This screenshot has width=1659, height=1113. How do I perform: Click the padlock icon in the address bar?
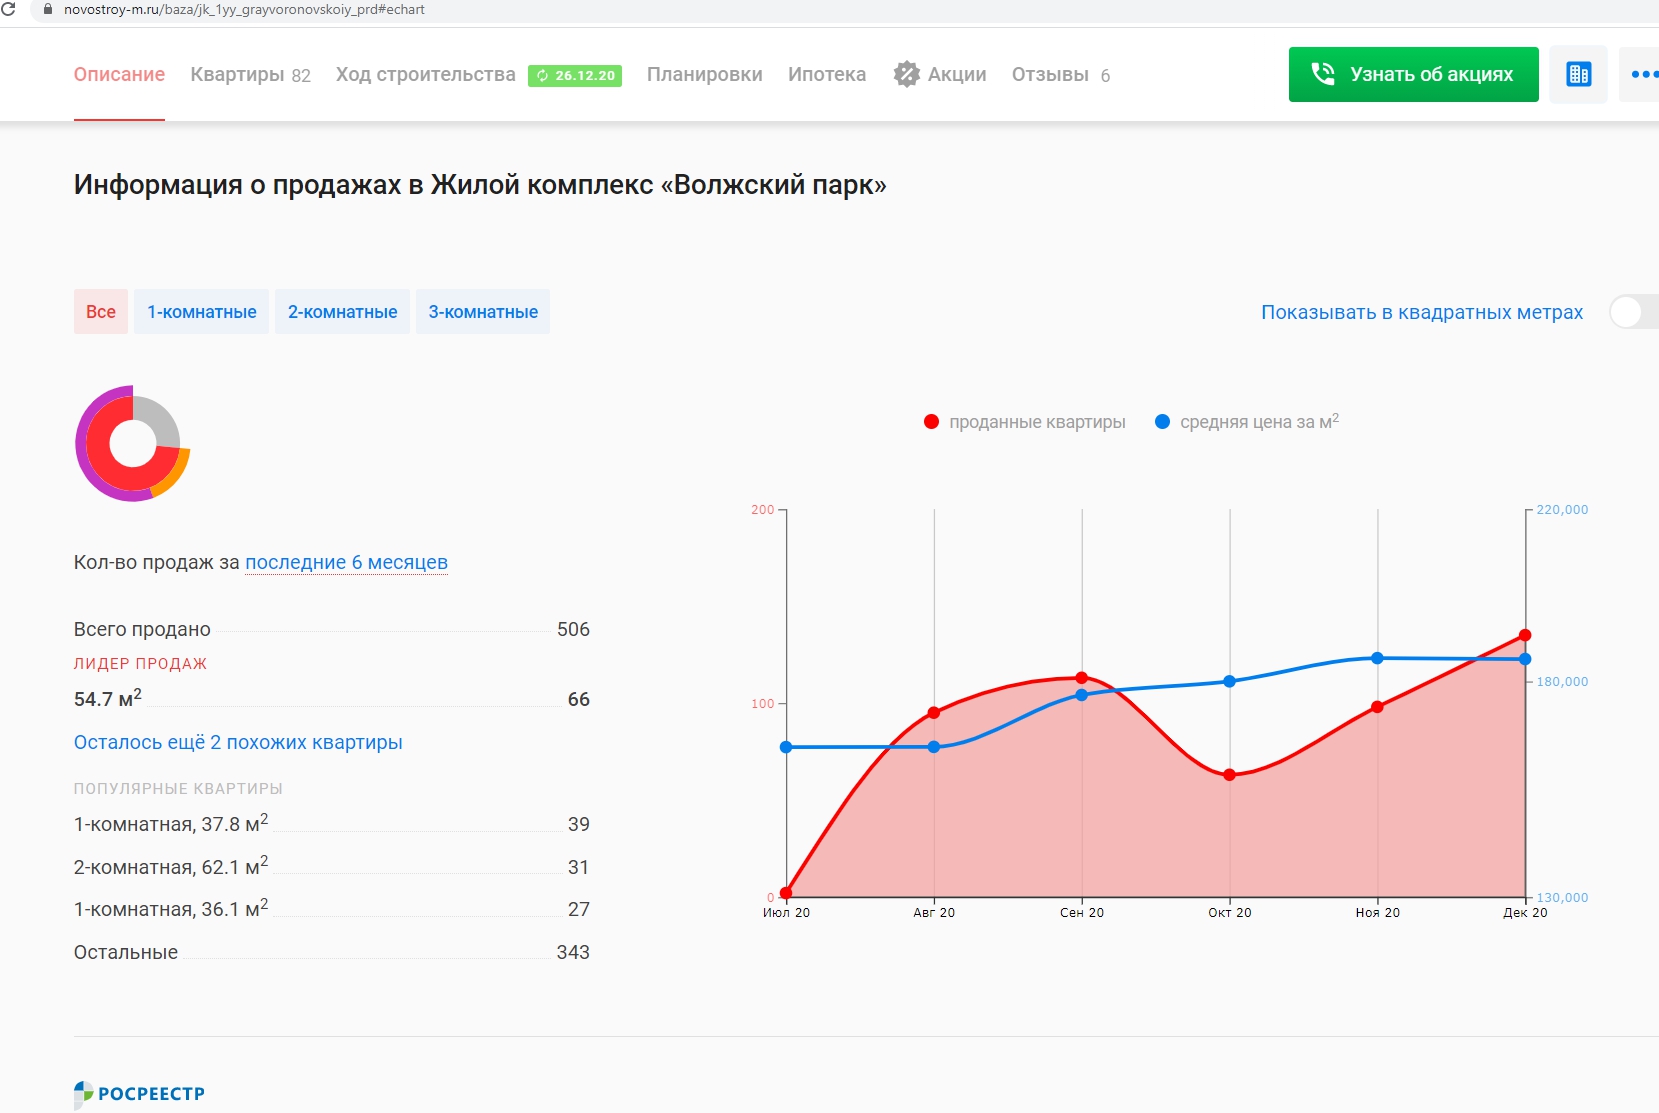point(47,9)
